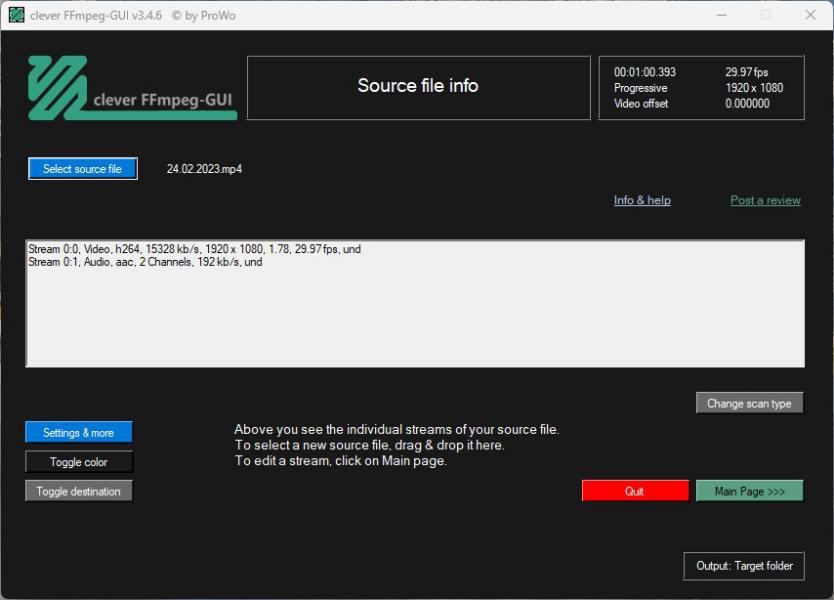Click the Output: Target folder button
This screenshot has height=600, width=834.
(x=744, y=566)
